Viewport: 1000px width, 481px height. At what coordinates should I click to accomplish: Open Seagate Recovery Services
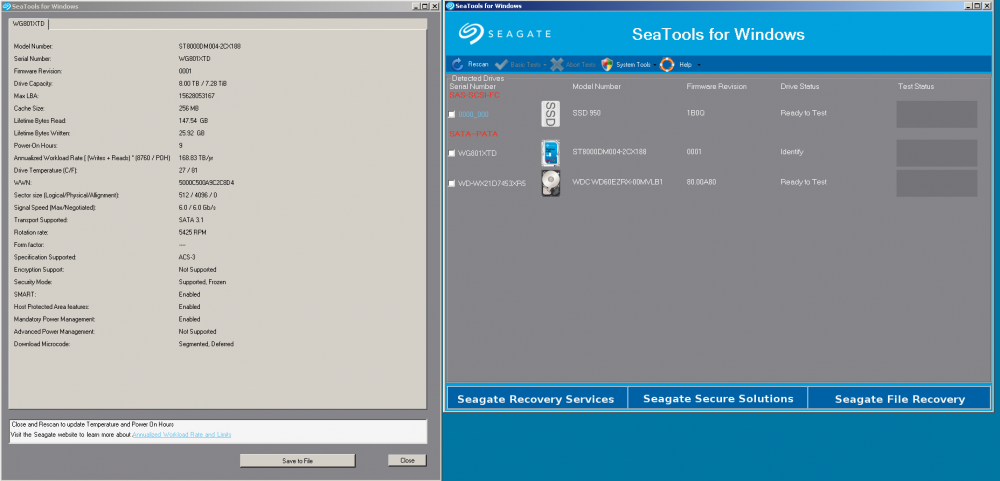pyautogui.click(x=536, y=399)
